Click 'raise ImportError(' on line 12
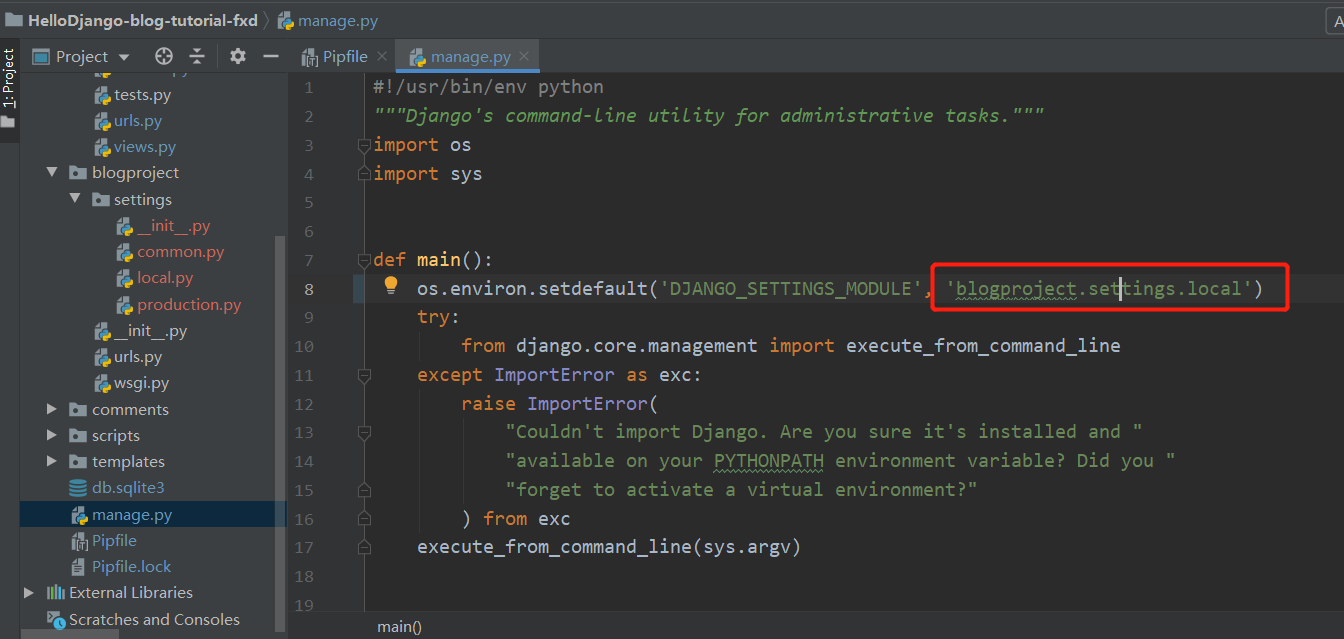This screenshot has height=639, width=1344. click(x=560, y=404)
